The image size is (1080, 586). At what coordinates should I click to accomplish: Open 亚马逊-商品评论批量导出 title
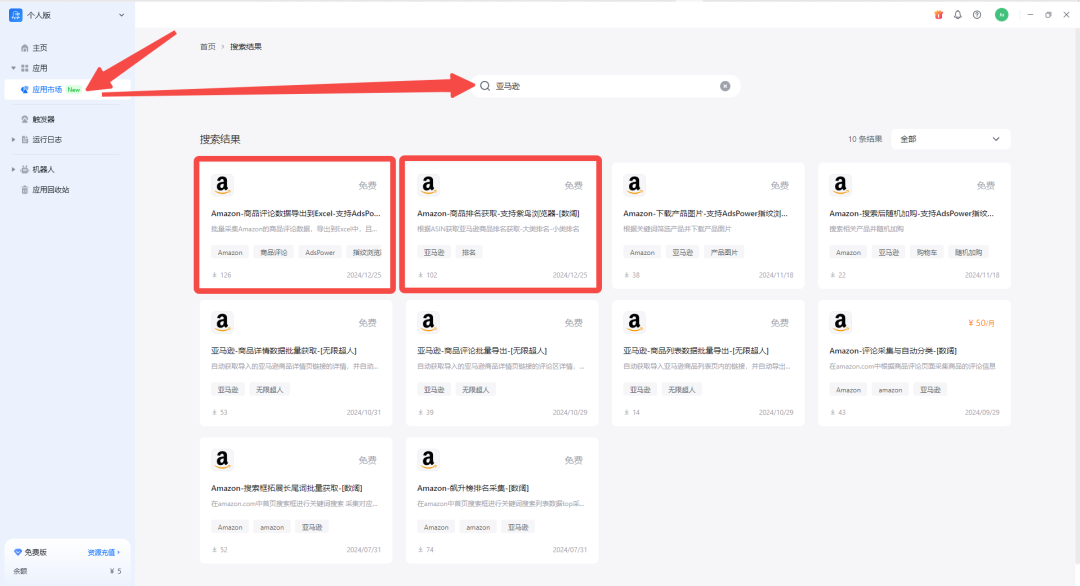[482, 350]
